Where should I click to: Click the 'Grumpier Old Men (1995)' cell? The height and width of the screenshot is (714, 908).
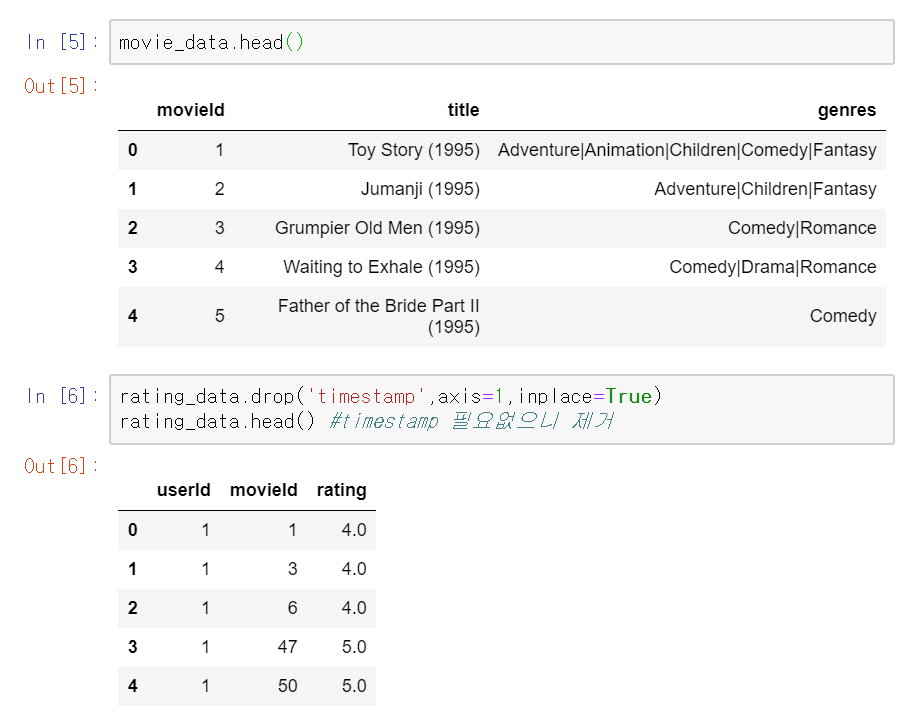point(378,228)
